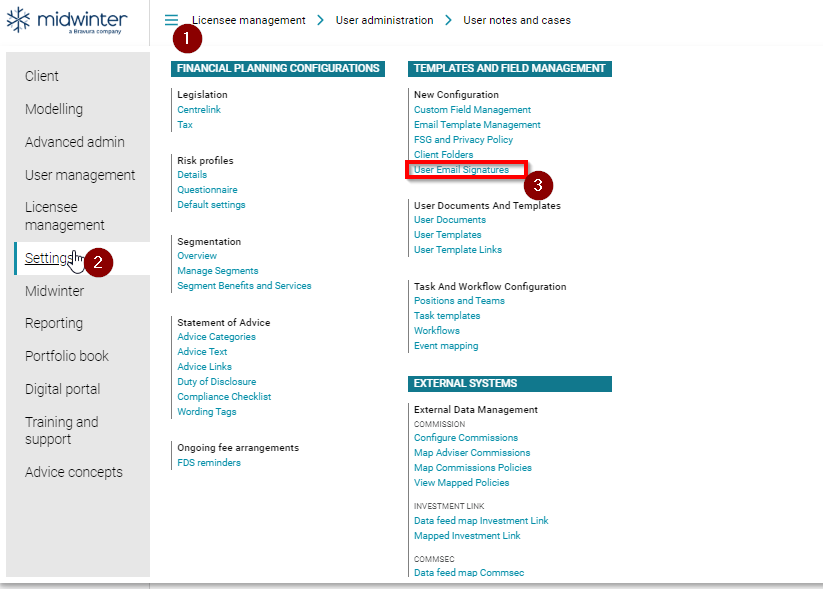Open Settings in the sidebar
823x589 pixels.
[48, 258]
